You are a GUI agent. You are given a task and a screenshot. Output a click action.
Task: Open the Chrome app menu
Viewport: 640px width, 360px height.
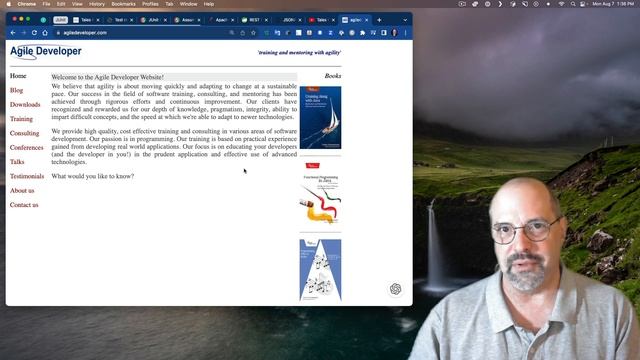(27, 4)
